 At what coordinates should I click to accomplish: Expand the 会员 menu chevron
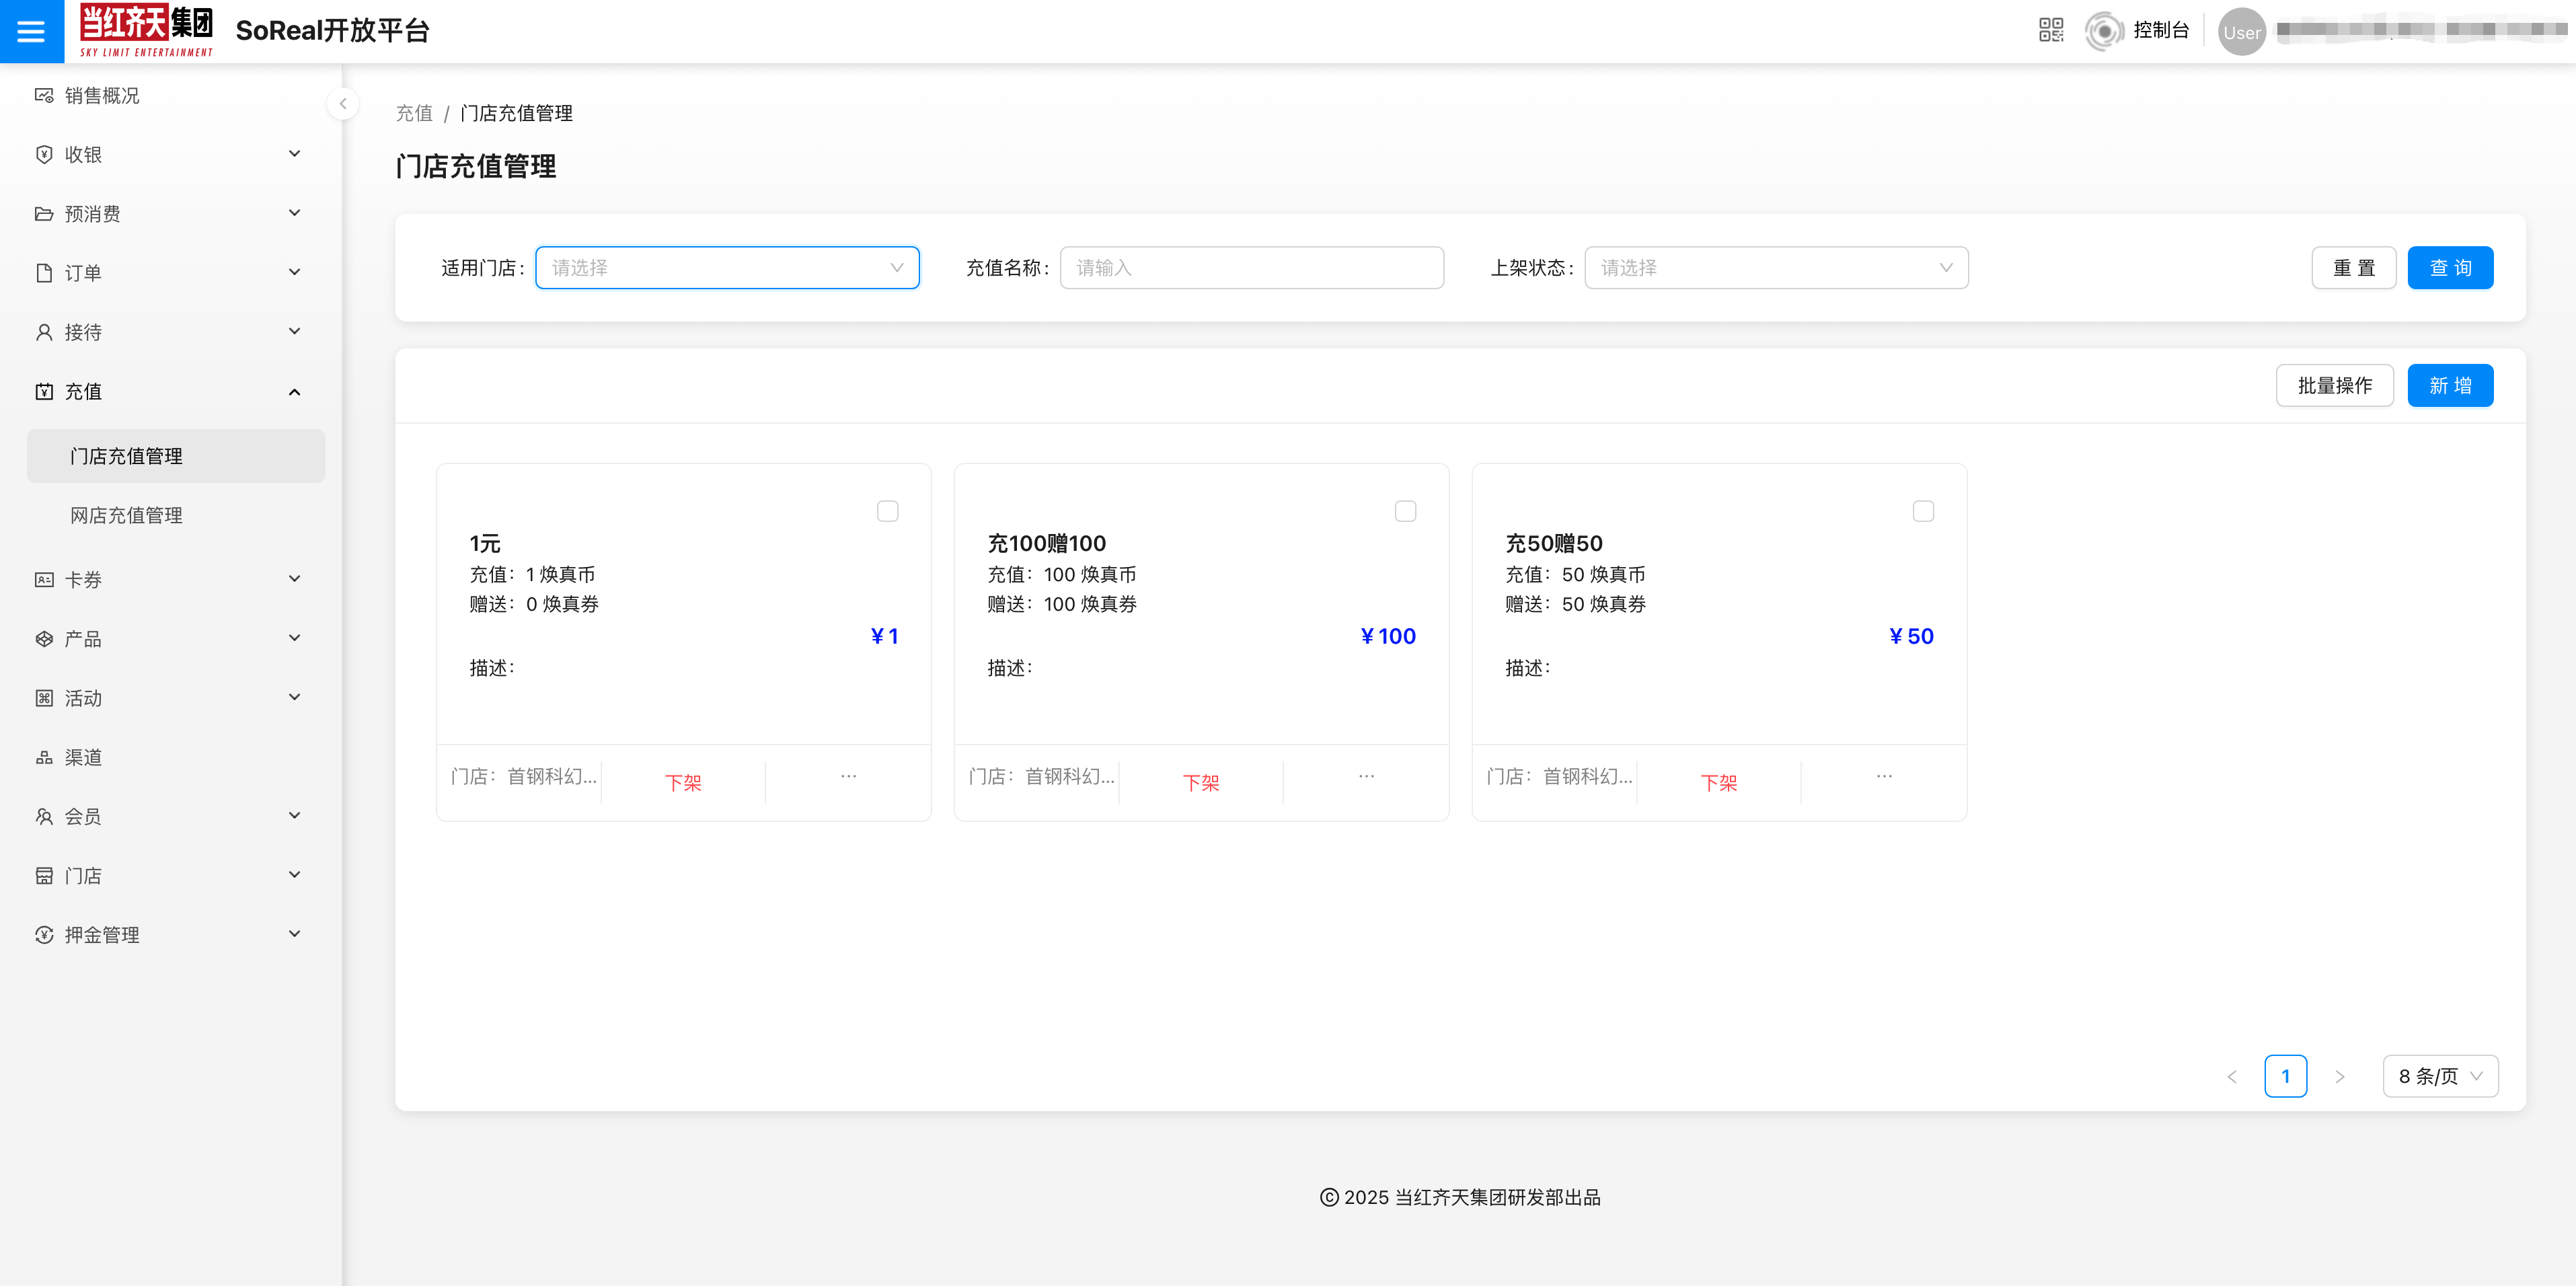coord(295,816)
